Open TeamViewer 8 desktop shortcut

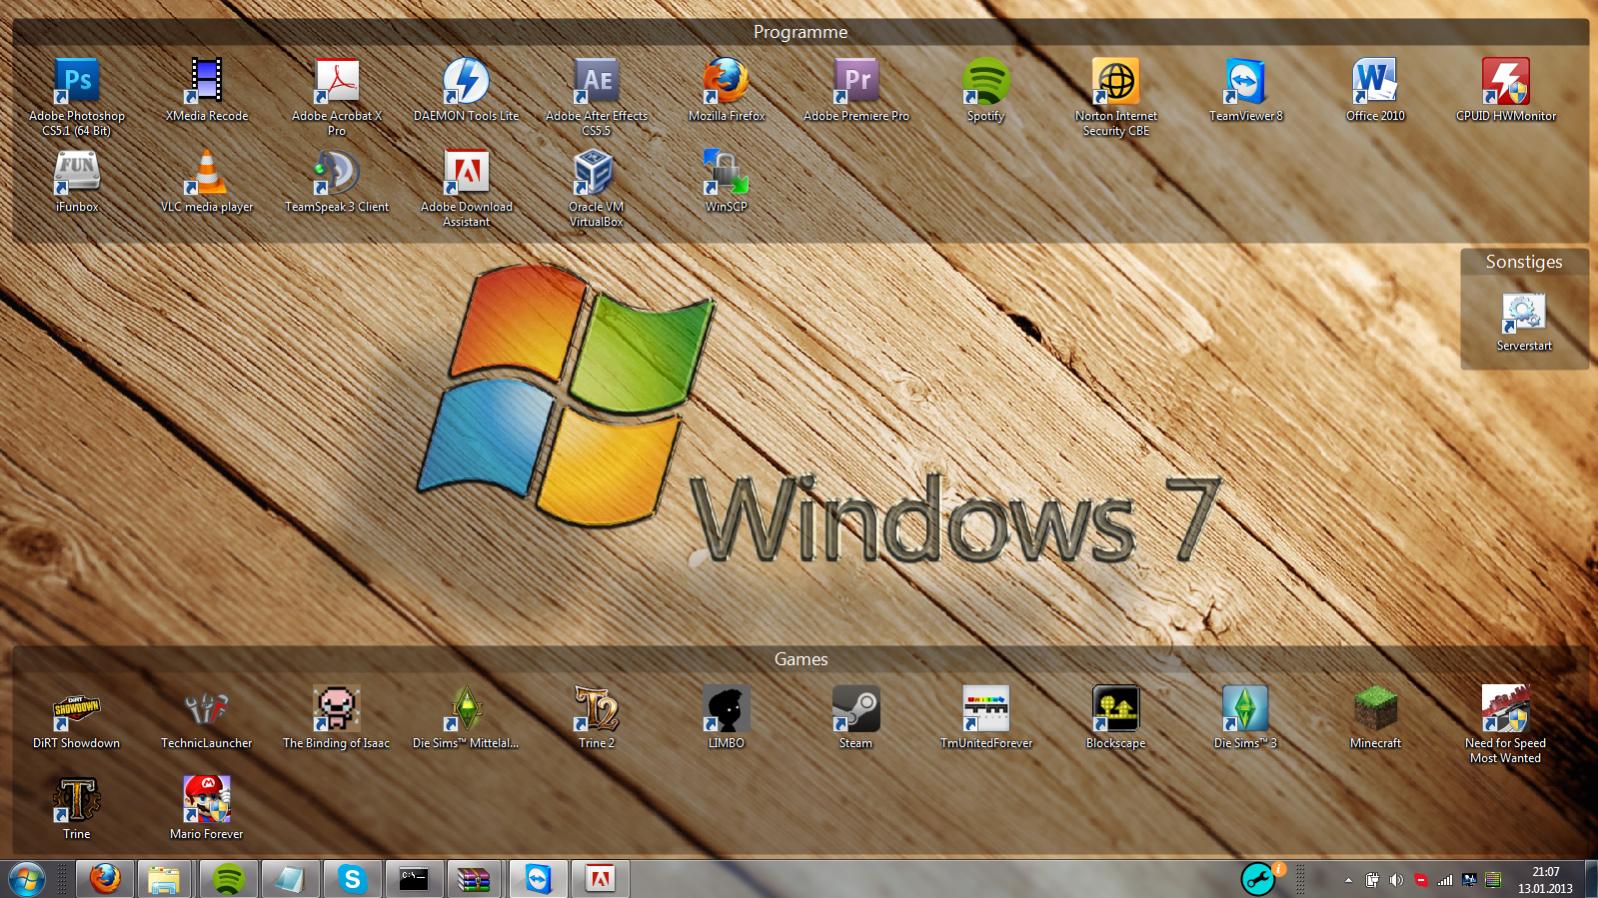coord(1246,90)
